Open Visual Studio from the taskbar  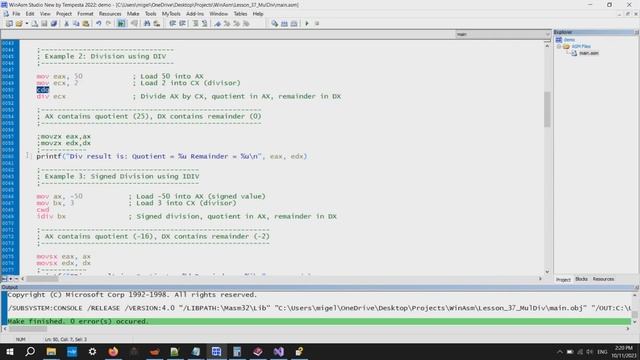[278, 351]
